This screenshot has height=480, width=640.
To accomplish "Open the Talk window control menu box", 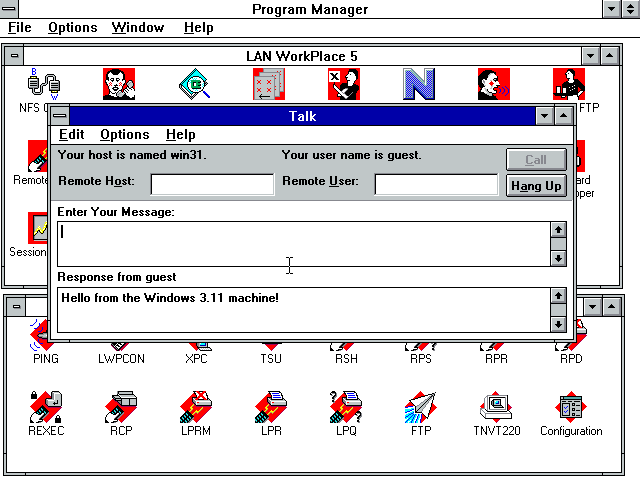I will [60, 116].
